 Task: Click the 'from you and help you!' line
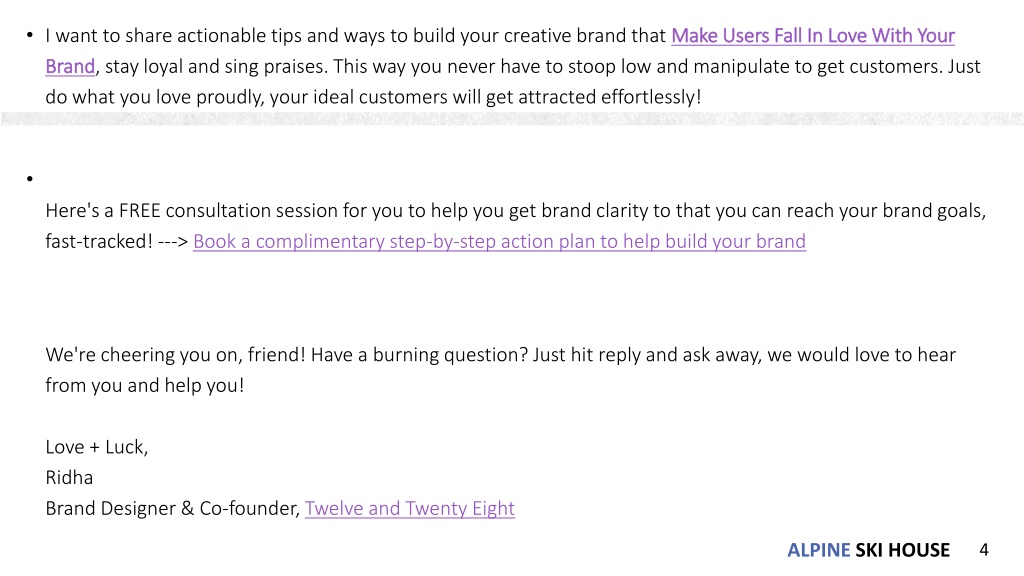(x=144, y=385)
